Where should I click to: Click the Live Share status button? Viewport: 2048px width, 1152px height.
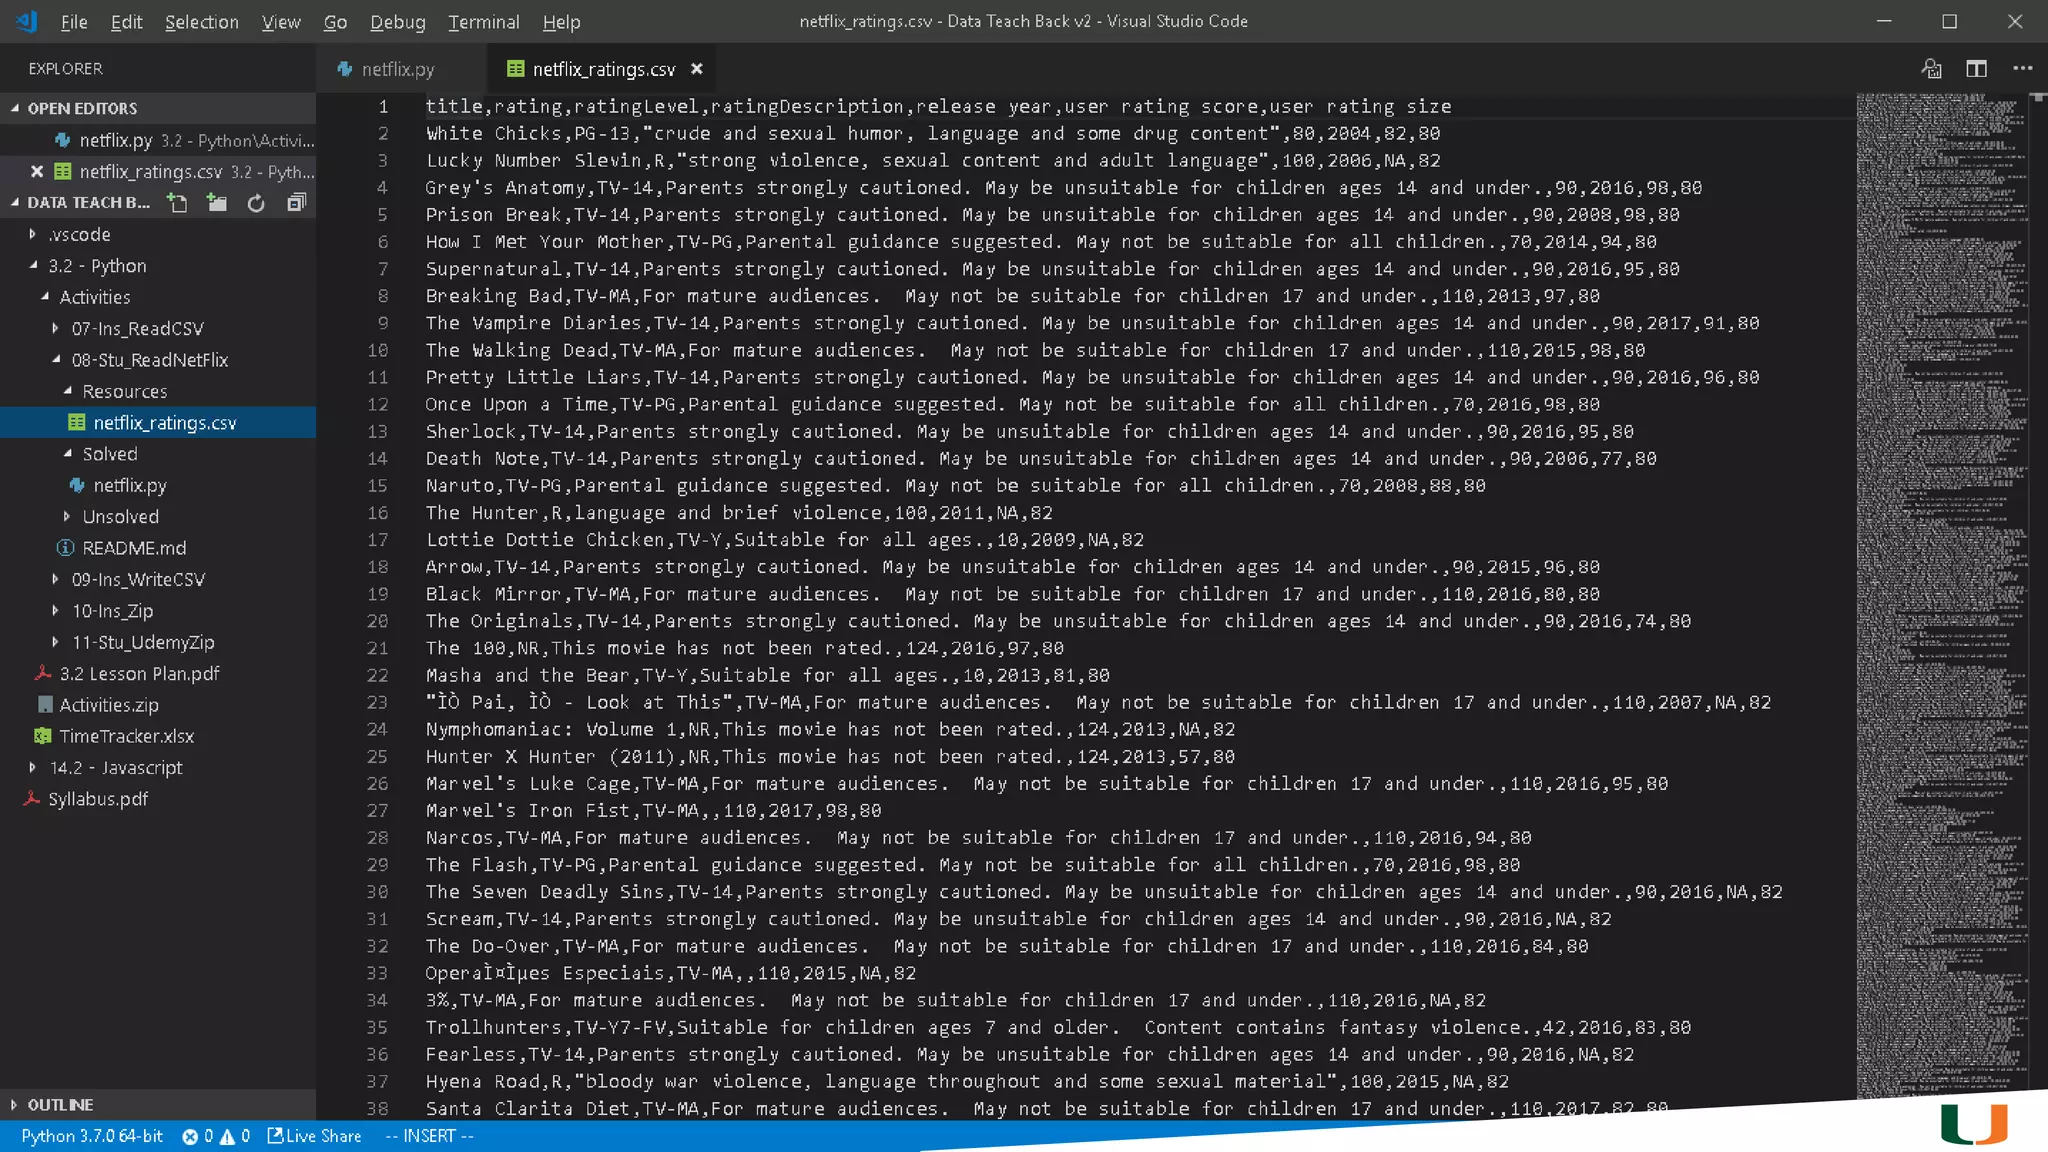coord(314,1136)
